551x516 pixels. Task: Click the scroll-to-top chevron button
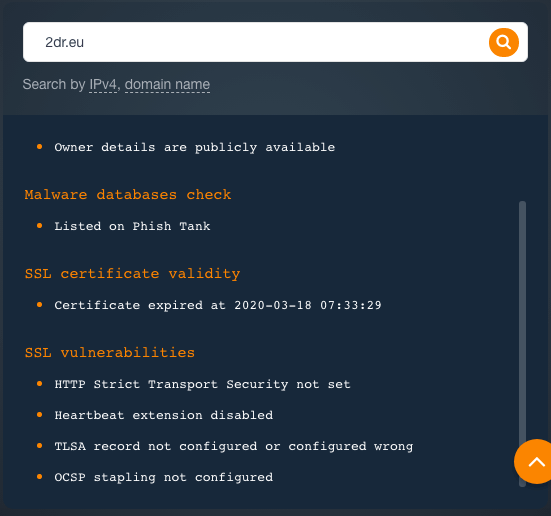(533, 462)
